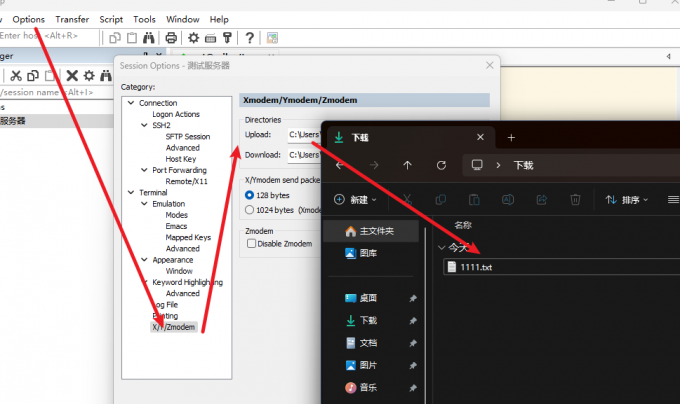The image size is (680, 404).
Task: Click Find binoculars icon in session manager
Action: pyautogui.click(x=106, y=76)
